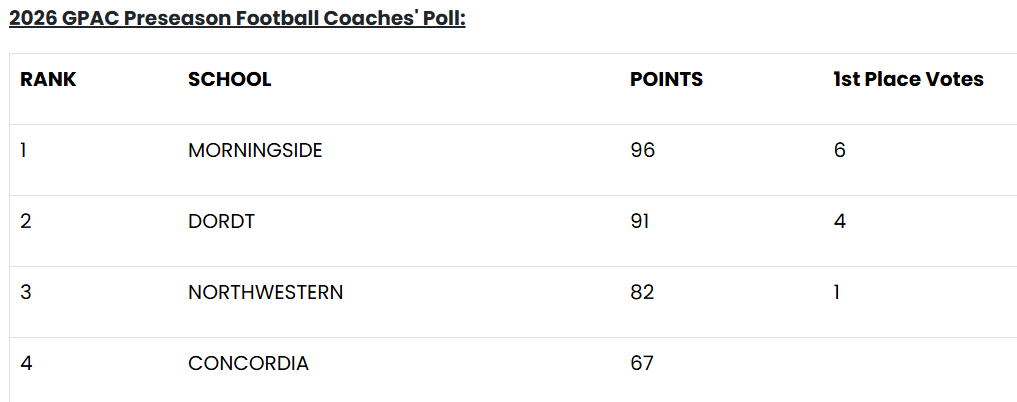Click the NORTHWESTERN school cell

pyautogui.click(x=265, y=292)
